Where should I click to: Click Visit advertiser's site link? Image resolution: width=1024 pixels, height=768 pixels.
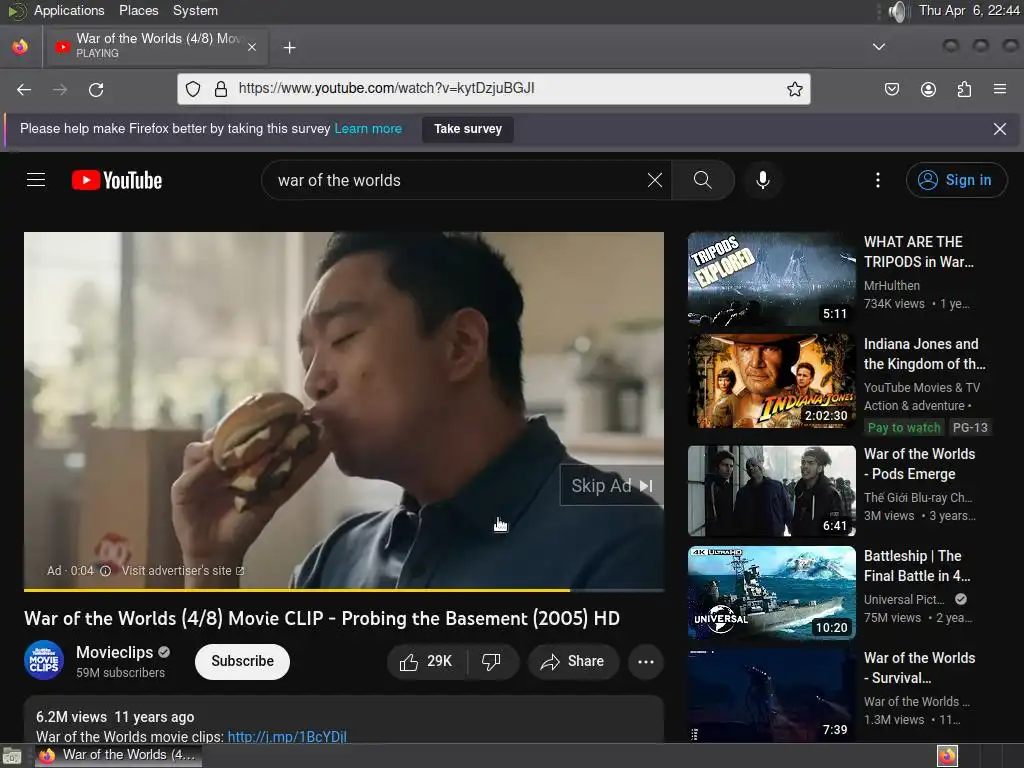[182, 571]
